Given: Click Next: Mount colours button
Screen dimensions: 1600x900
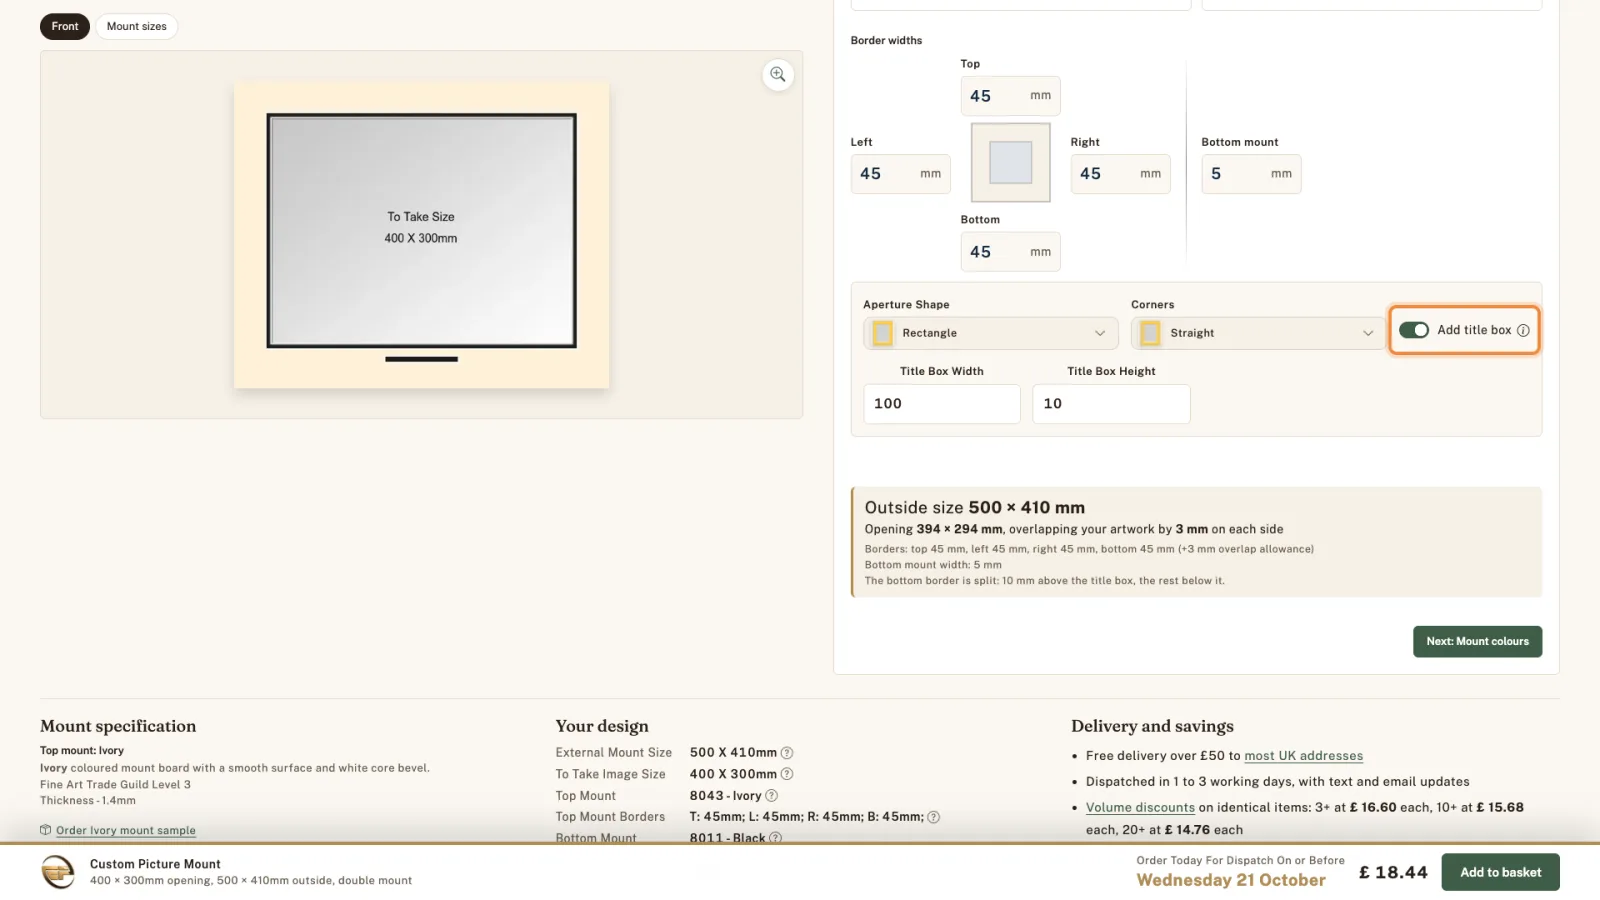Looking at the screenshot, I should coord(1477,642).
